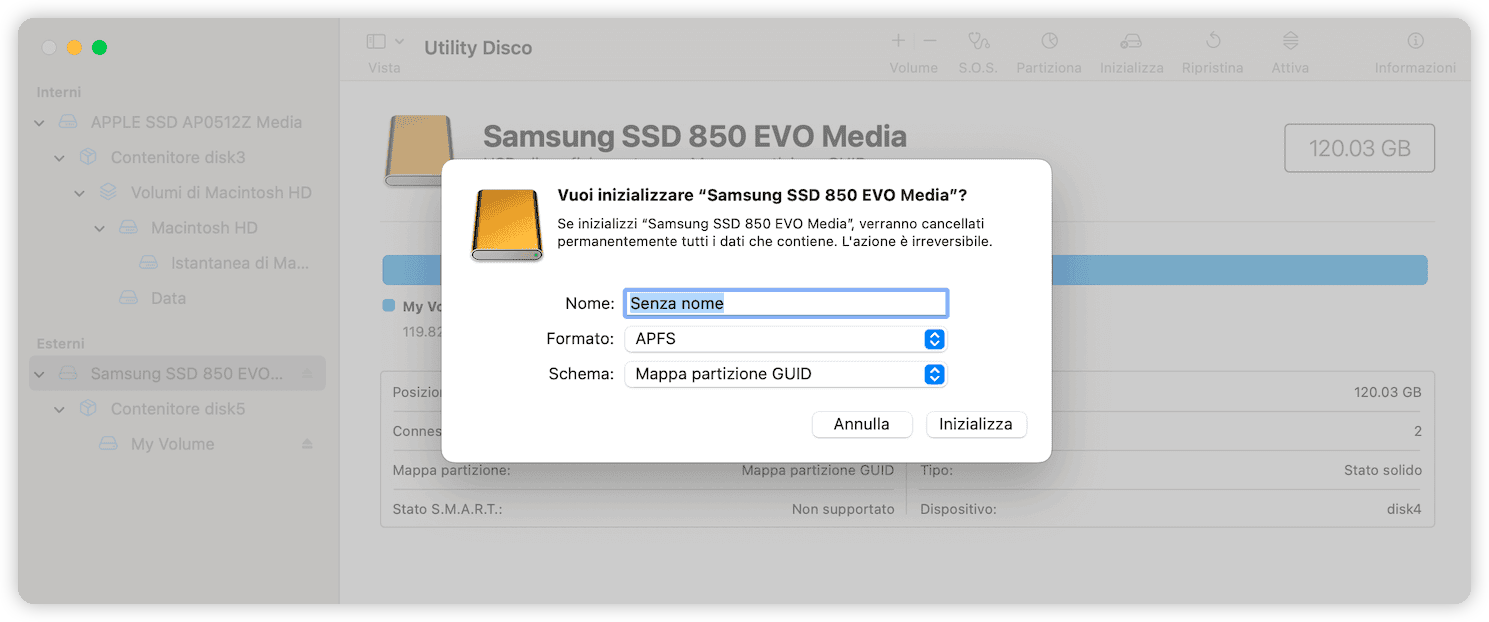
Task: Open the Vista dropdown chevron
Action: point(400,42)
